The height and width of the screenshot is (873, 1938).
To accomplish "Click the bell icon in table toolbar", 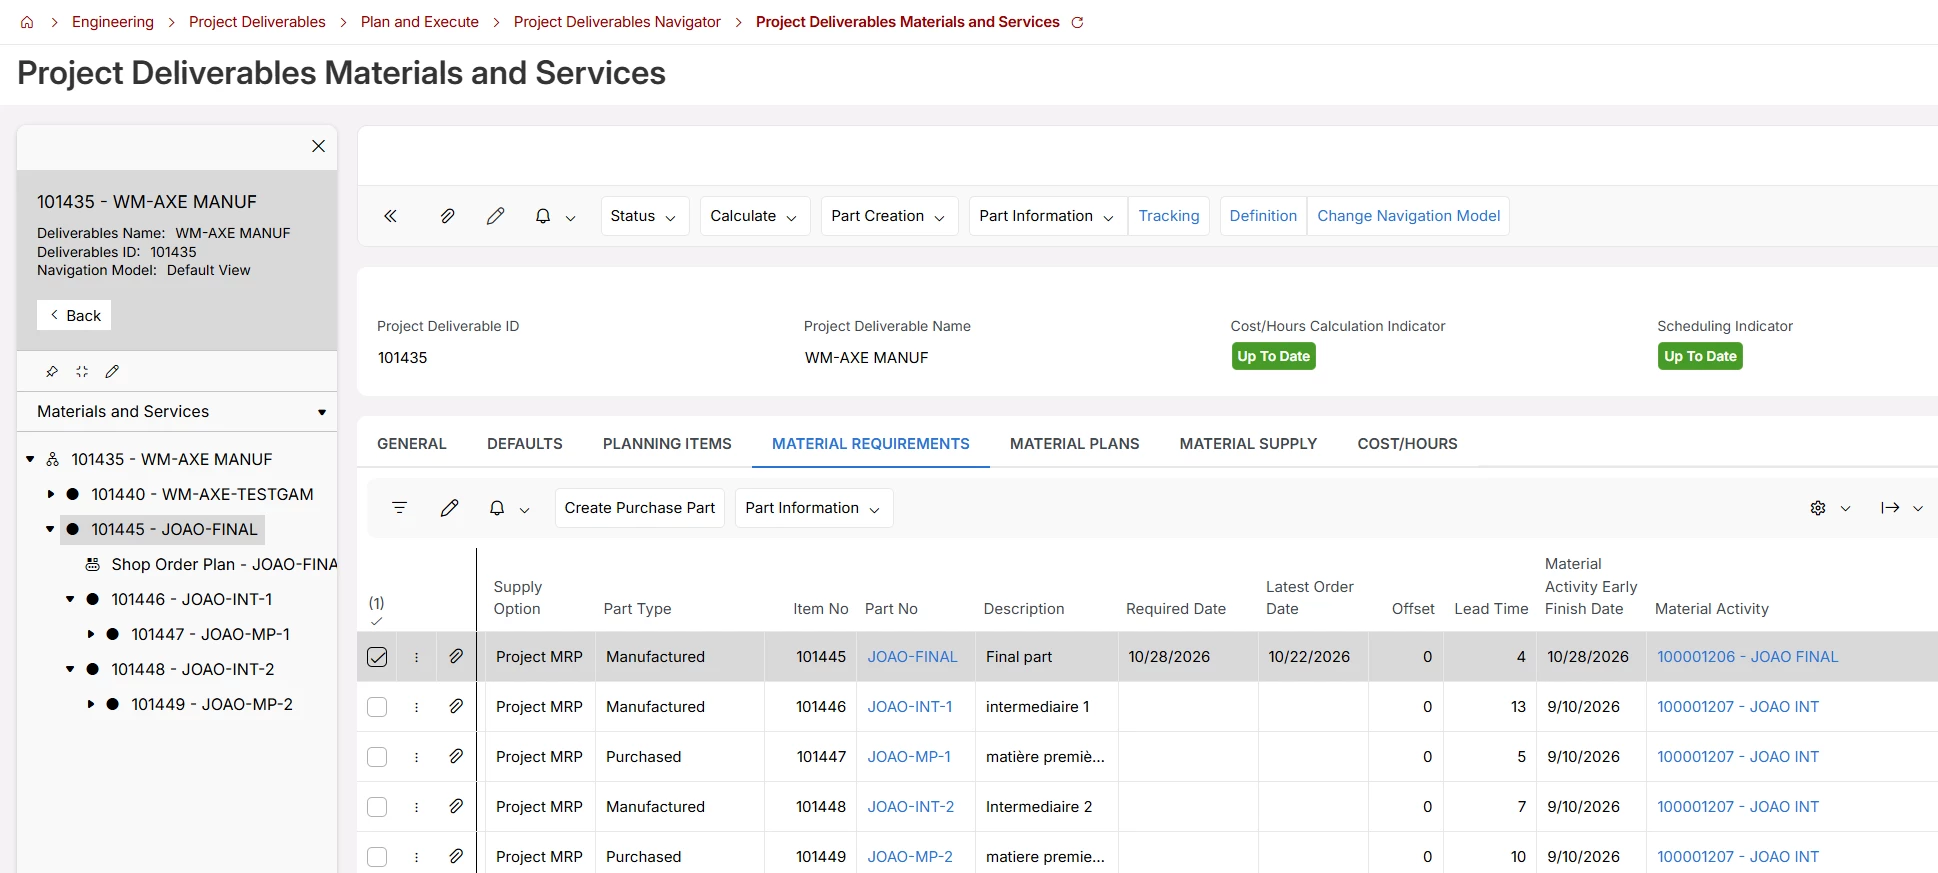I will coord(497,508).
